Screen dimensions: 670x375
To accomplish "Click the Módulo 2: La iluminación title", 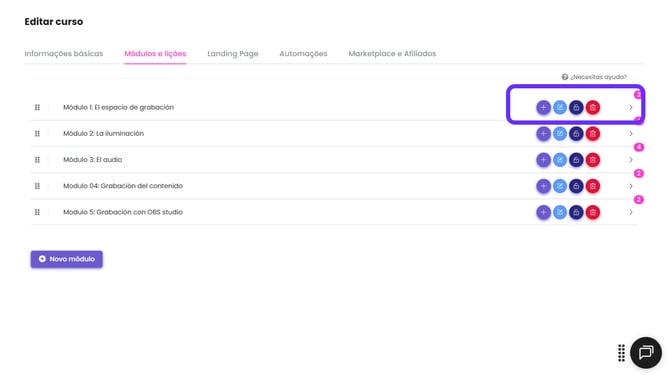I will (x=103, y=134).
